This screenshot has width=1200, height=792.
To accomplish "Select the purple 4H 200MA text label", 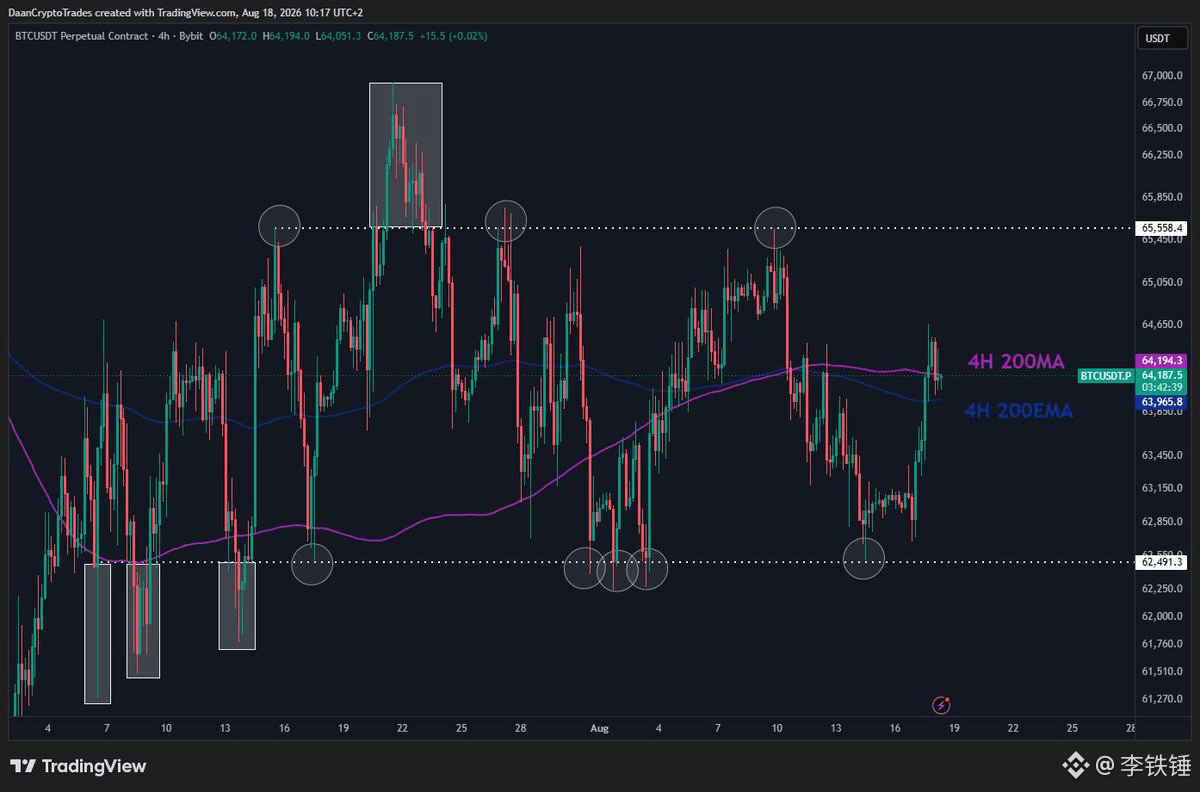I will pyautogui.click(x=1016, y=361).
